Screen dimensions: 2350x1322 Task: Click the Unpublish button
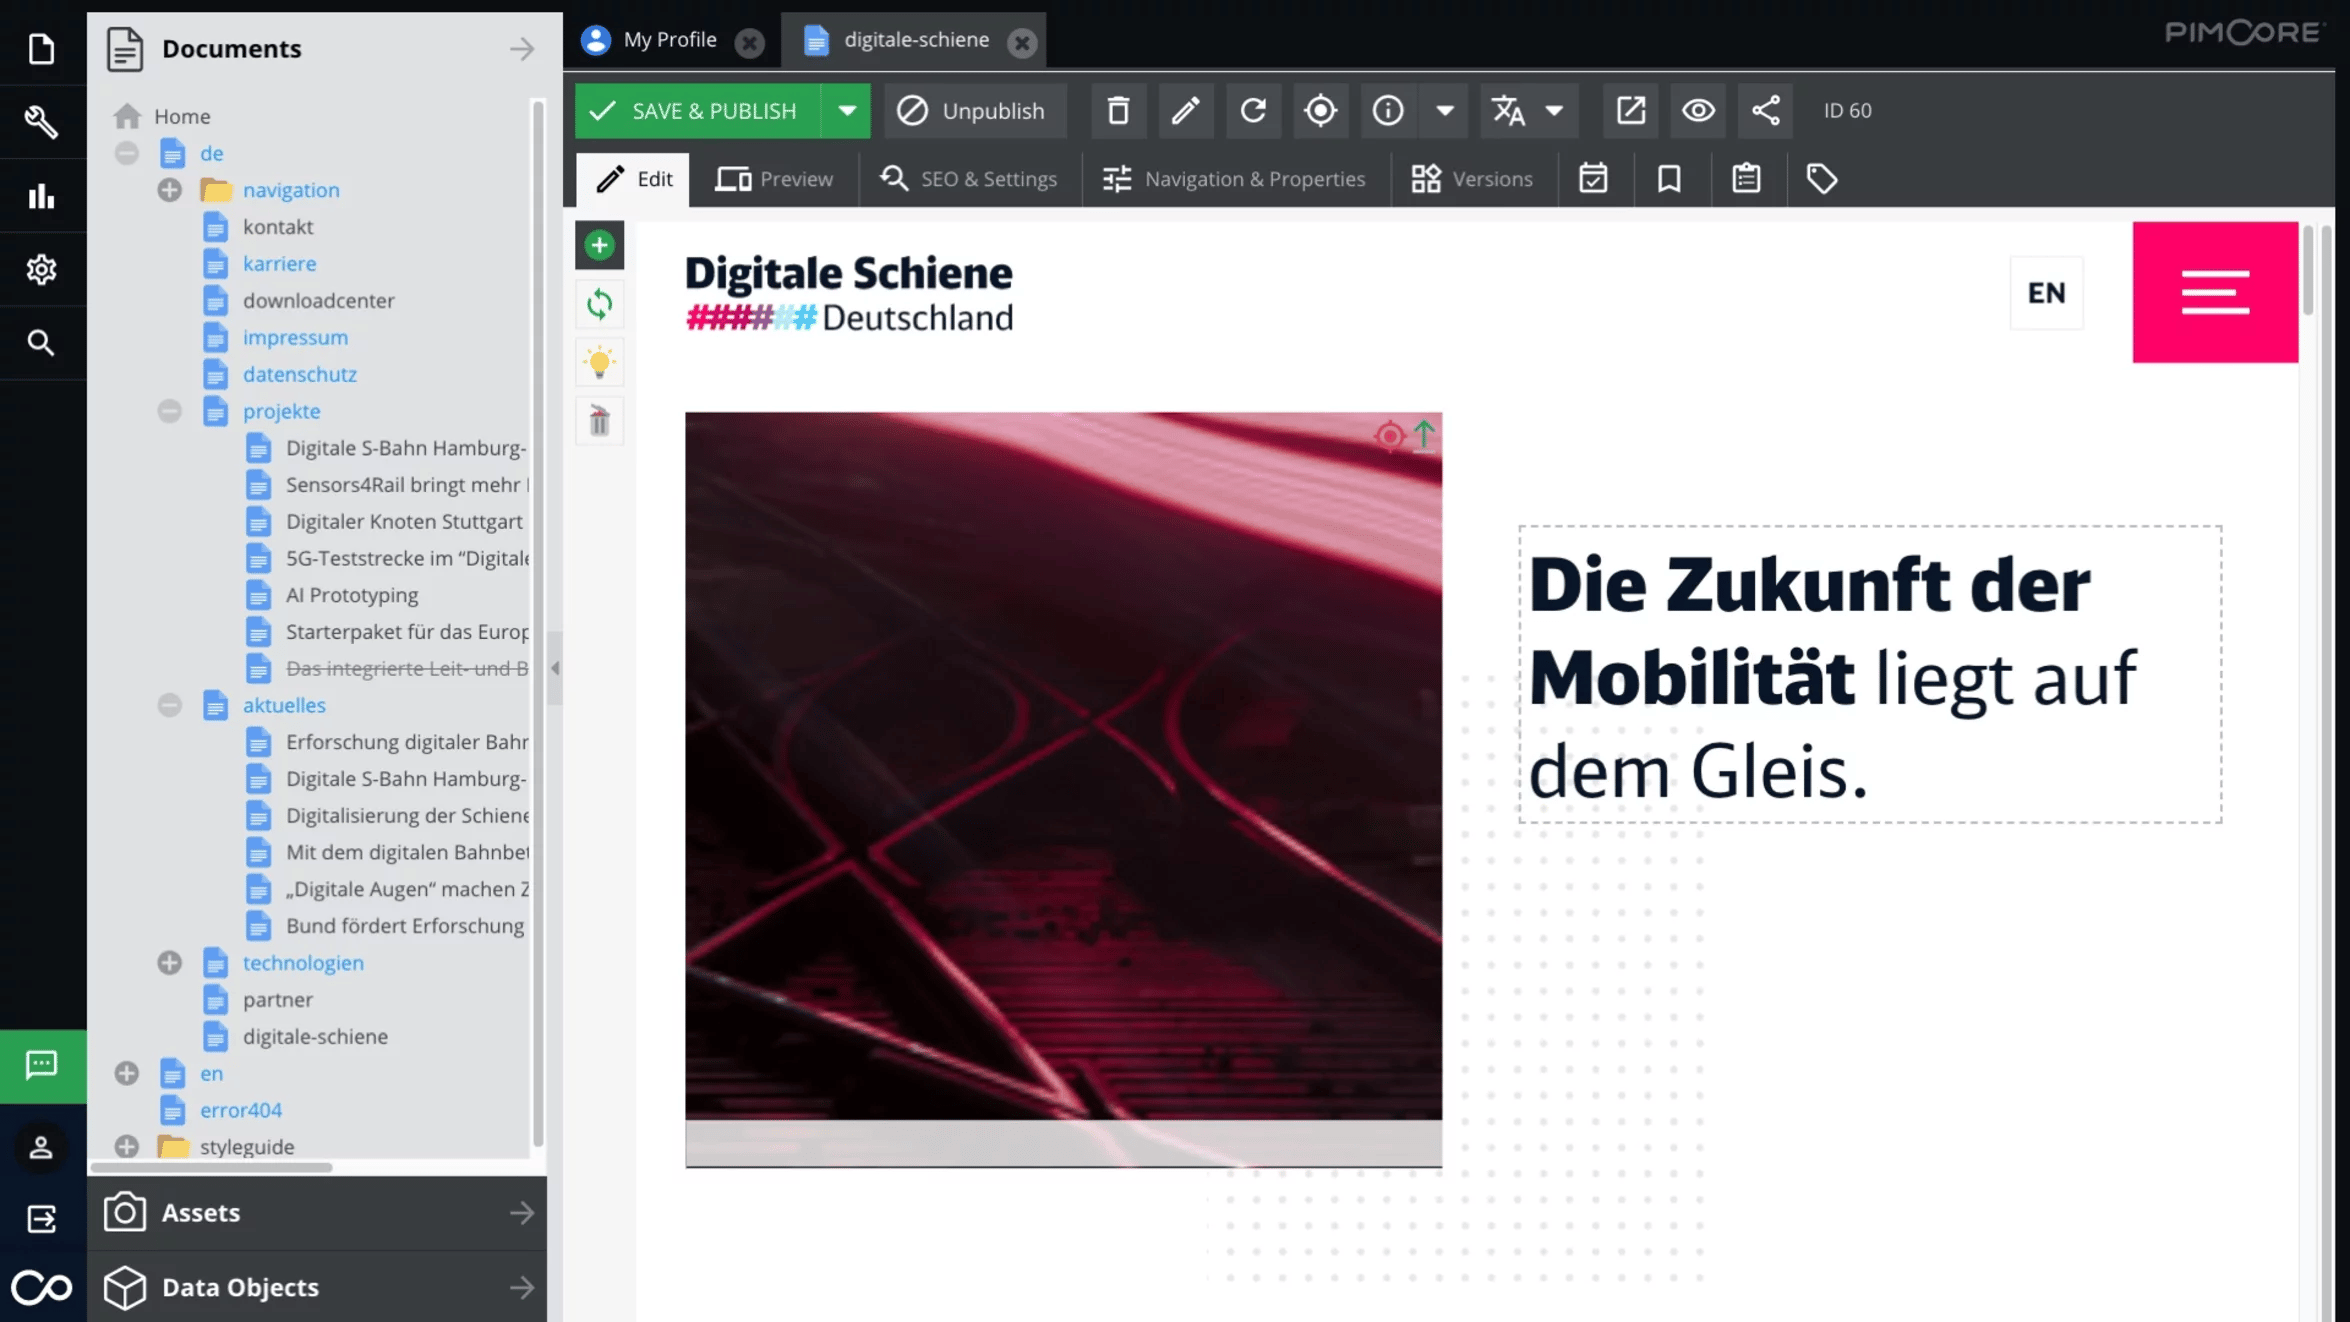coord(974,111)
